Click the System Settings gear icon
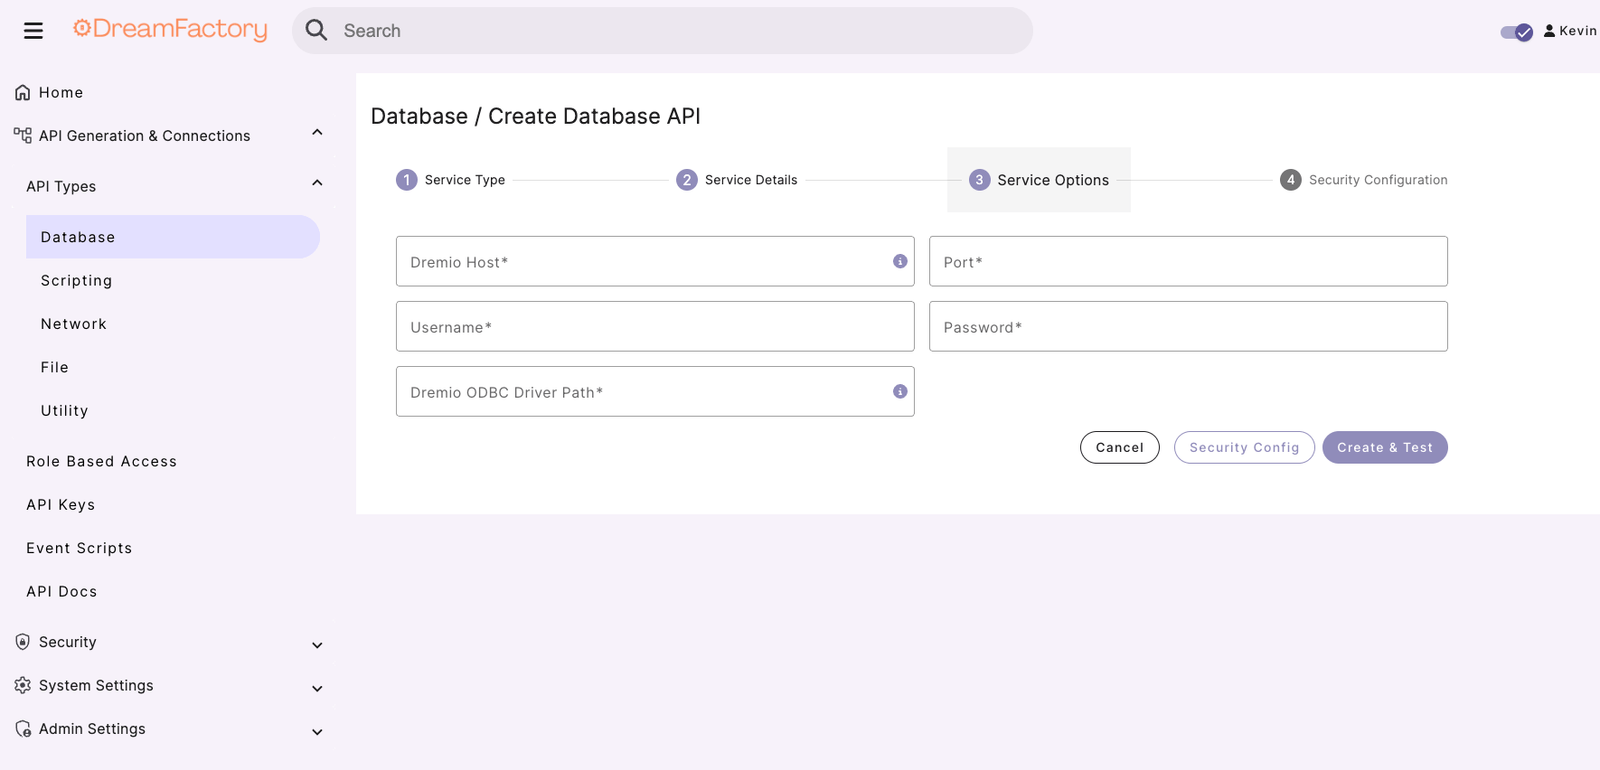The image size is (1600, 770). [22, 685]
